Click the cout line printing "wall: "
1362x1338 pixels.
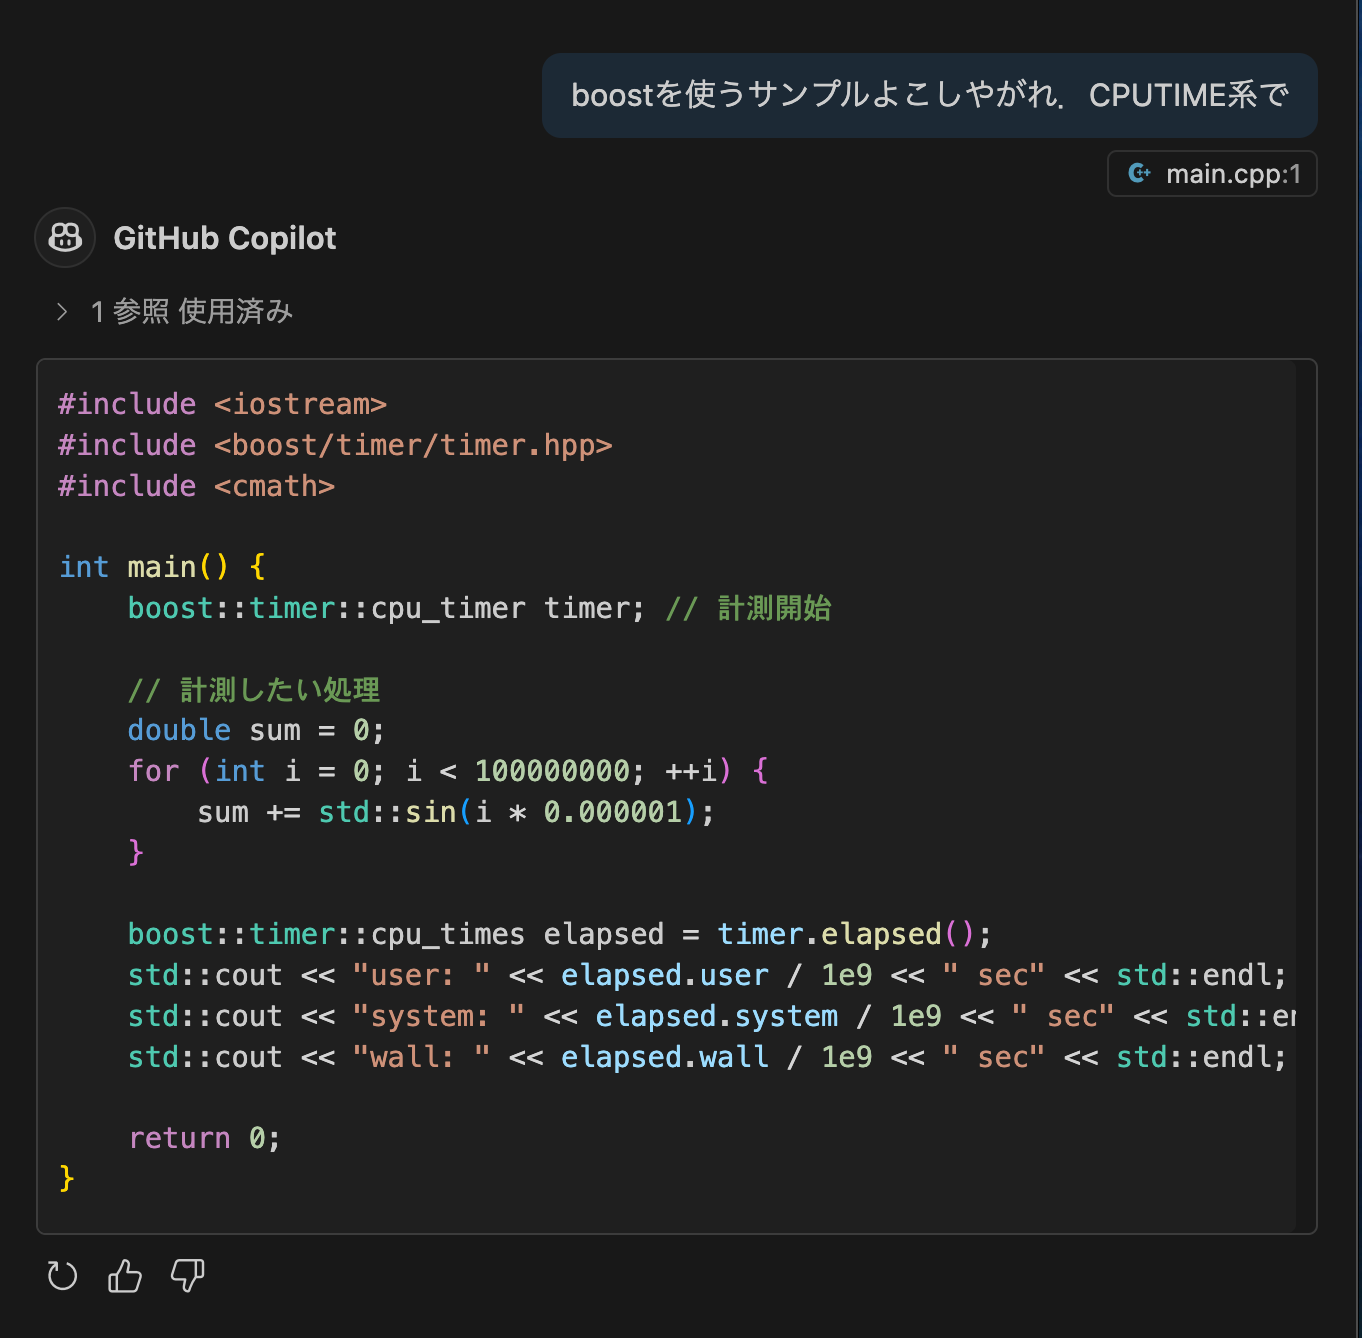click(707, 1057)
